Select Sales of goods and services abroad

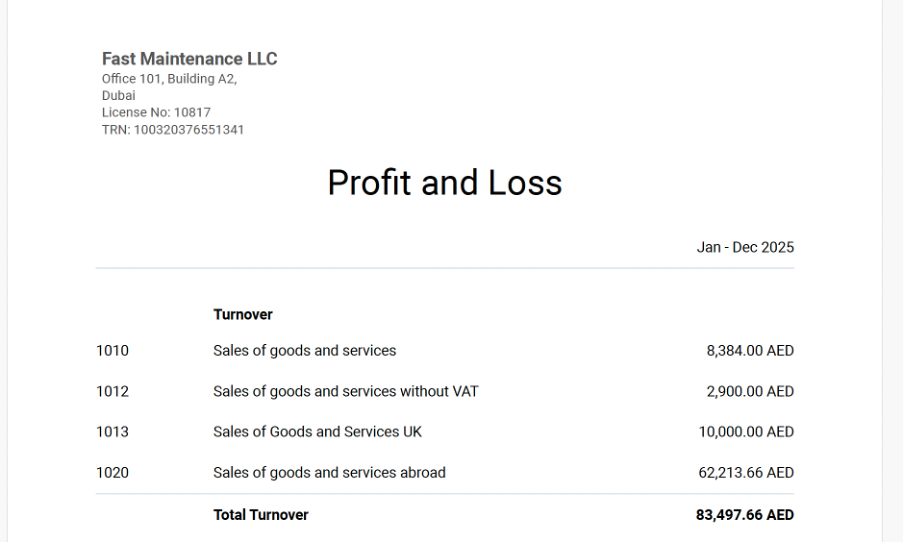329,473
